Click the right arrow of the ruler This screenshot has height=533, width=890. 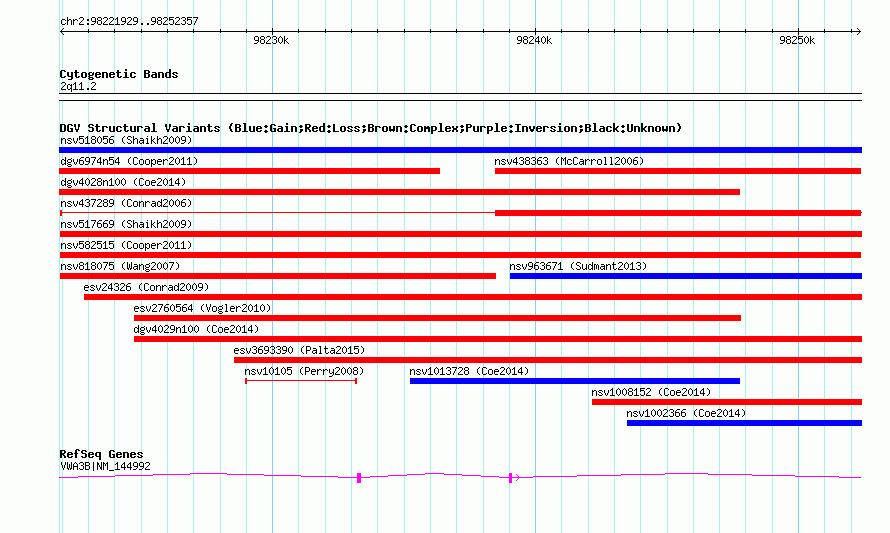click(x=858, y=32)
